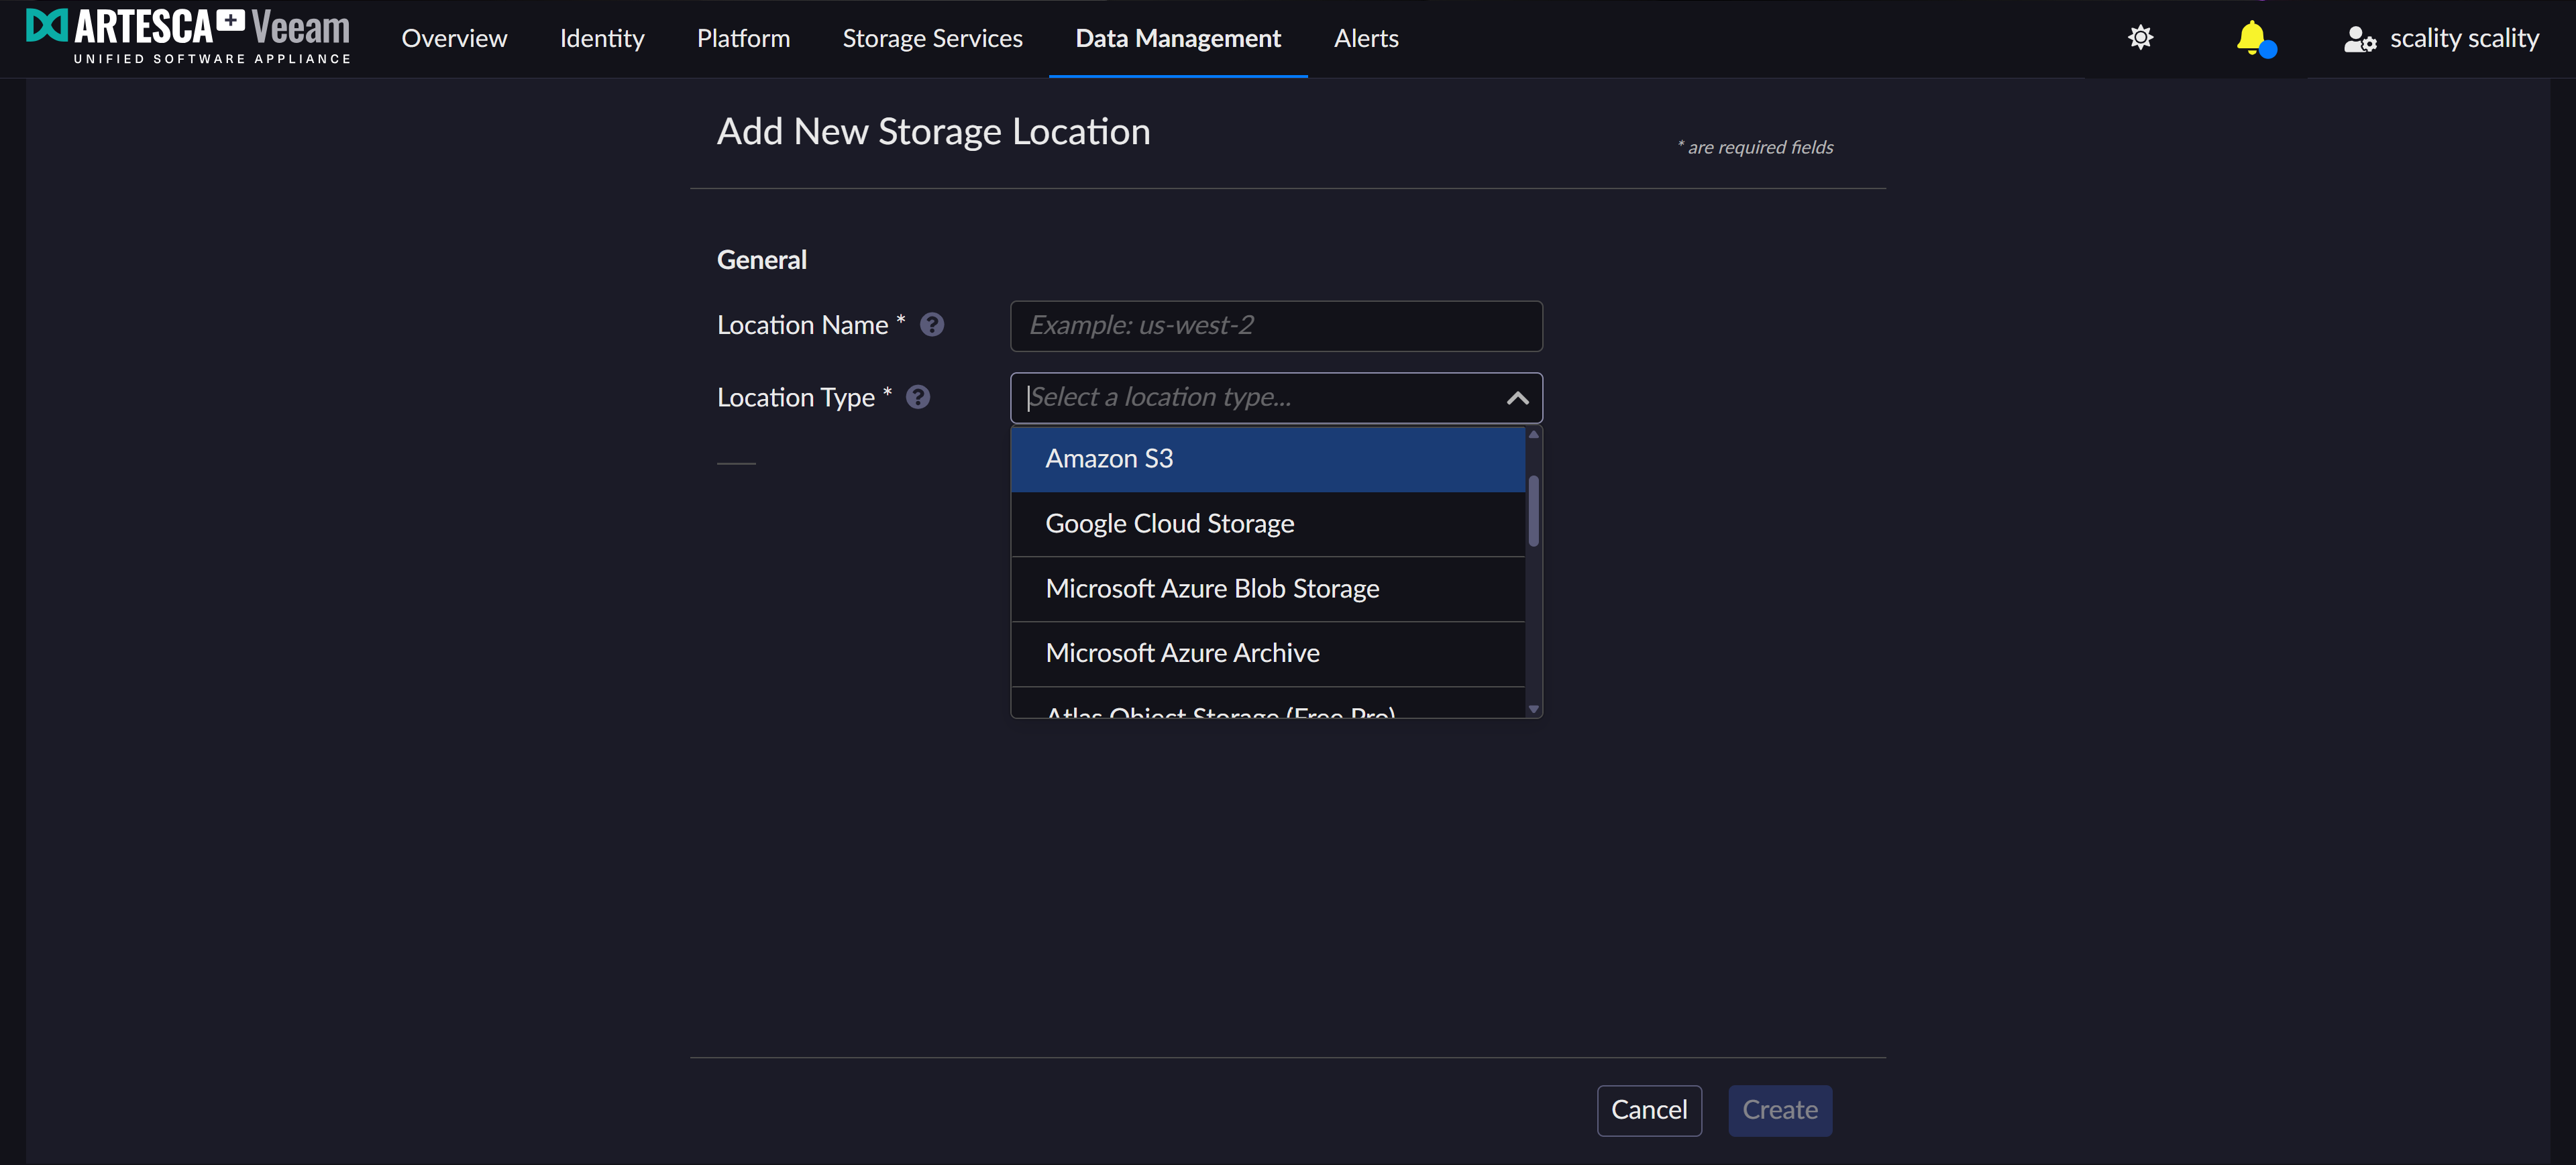
Task: Click the dropdown list scroll-up arrow
Action: pos(1533,434)
